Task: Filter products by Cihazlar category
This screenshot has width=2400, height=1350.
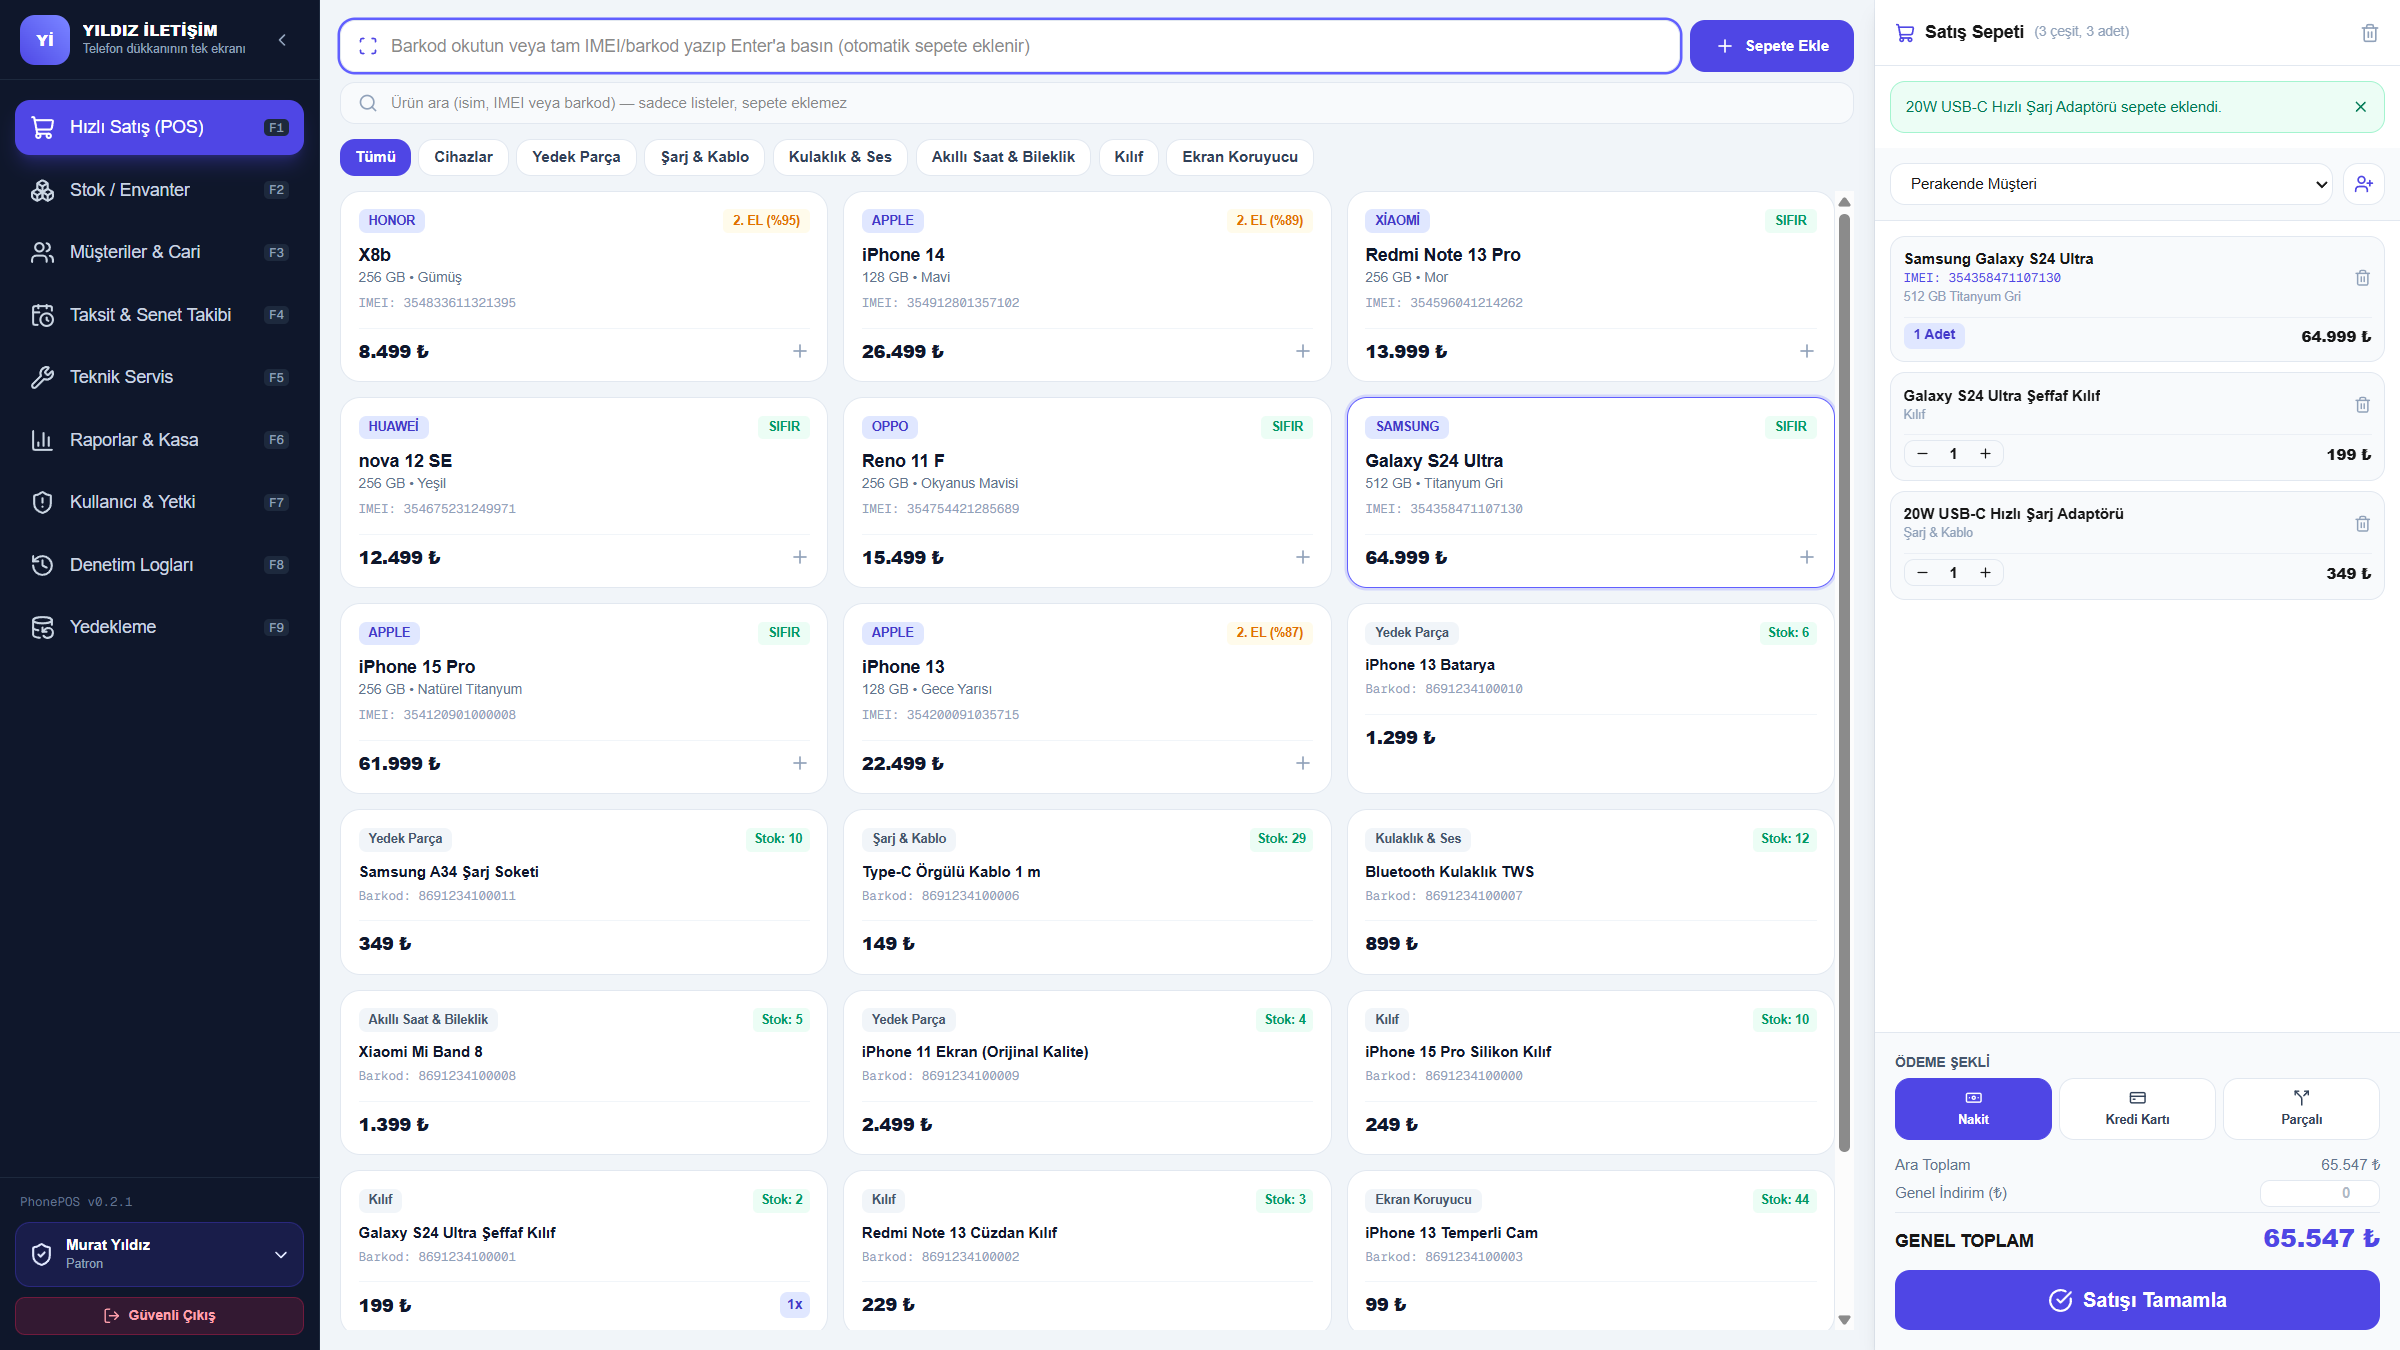Action: 463,157
